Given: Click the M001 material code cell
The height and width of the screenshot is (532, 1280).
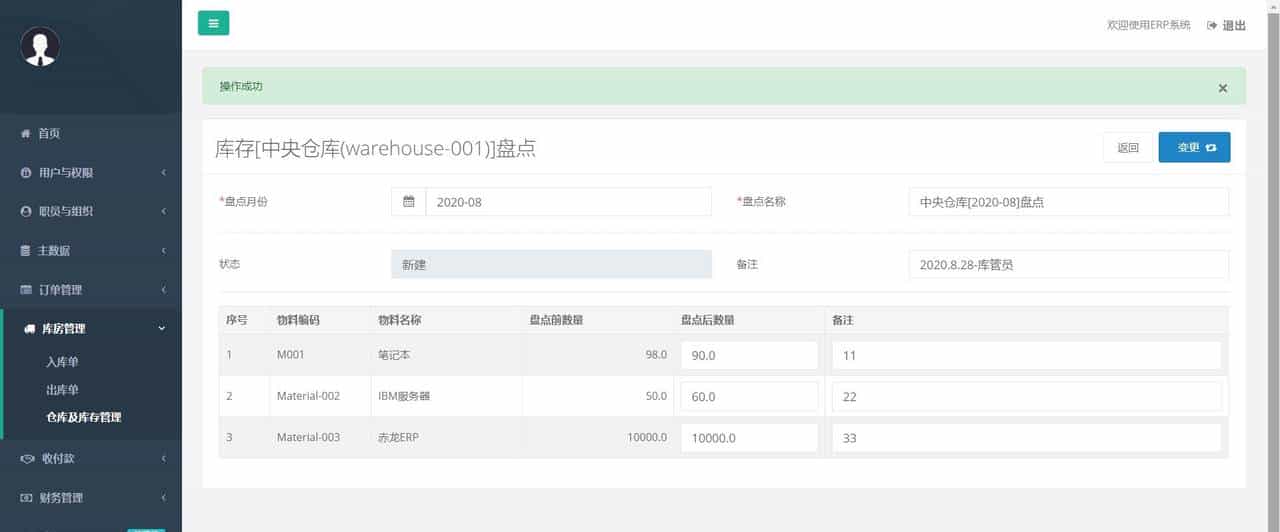Looking at the screenshot, I should (320, 355).
